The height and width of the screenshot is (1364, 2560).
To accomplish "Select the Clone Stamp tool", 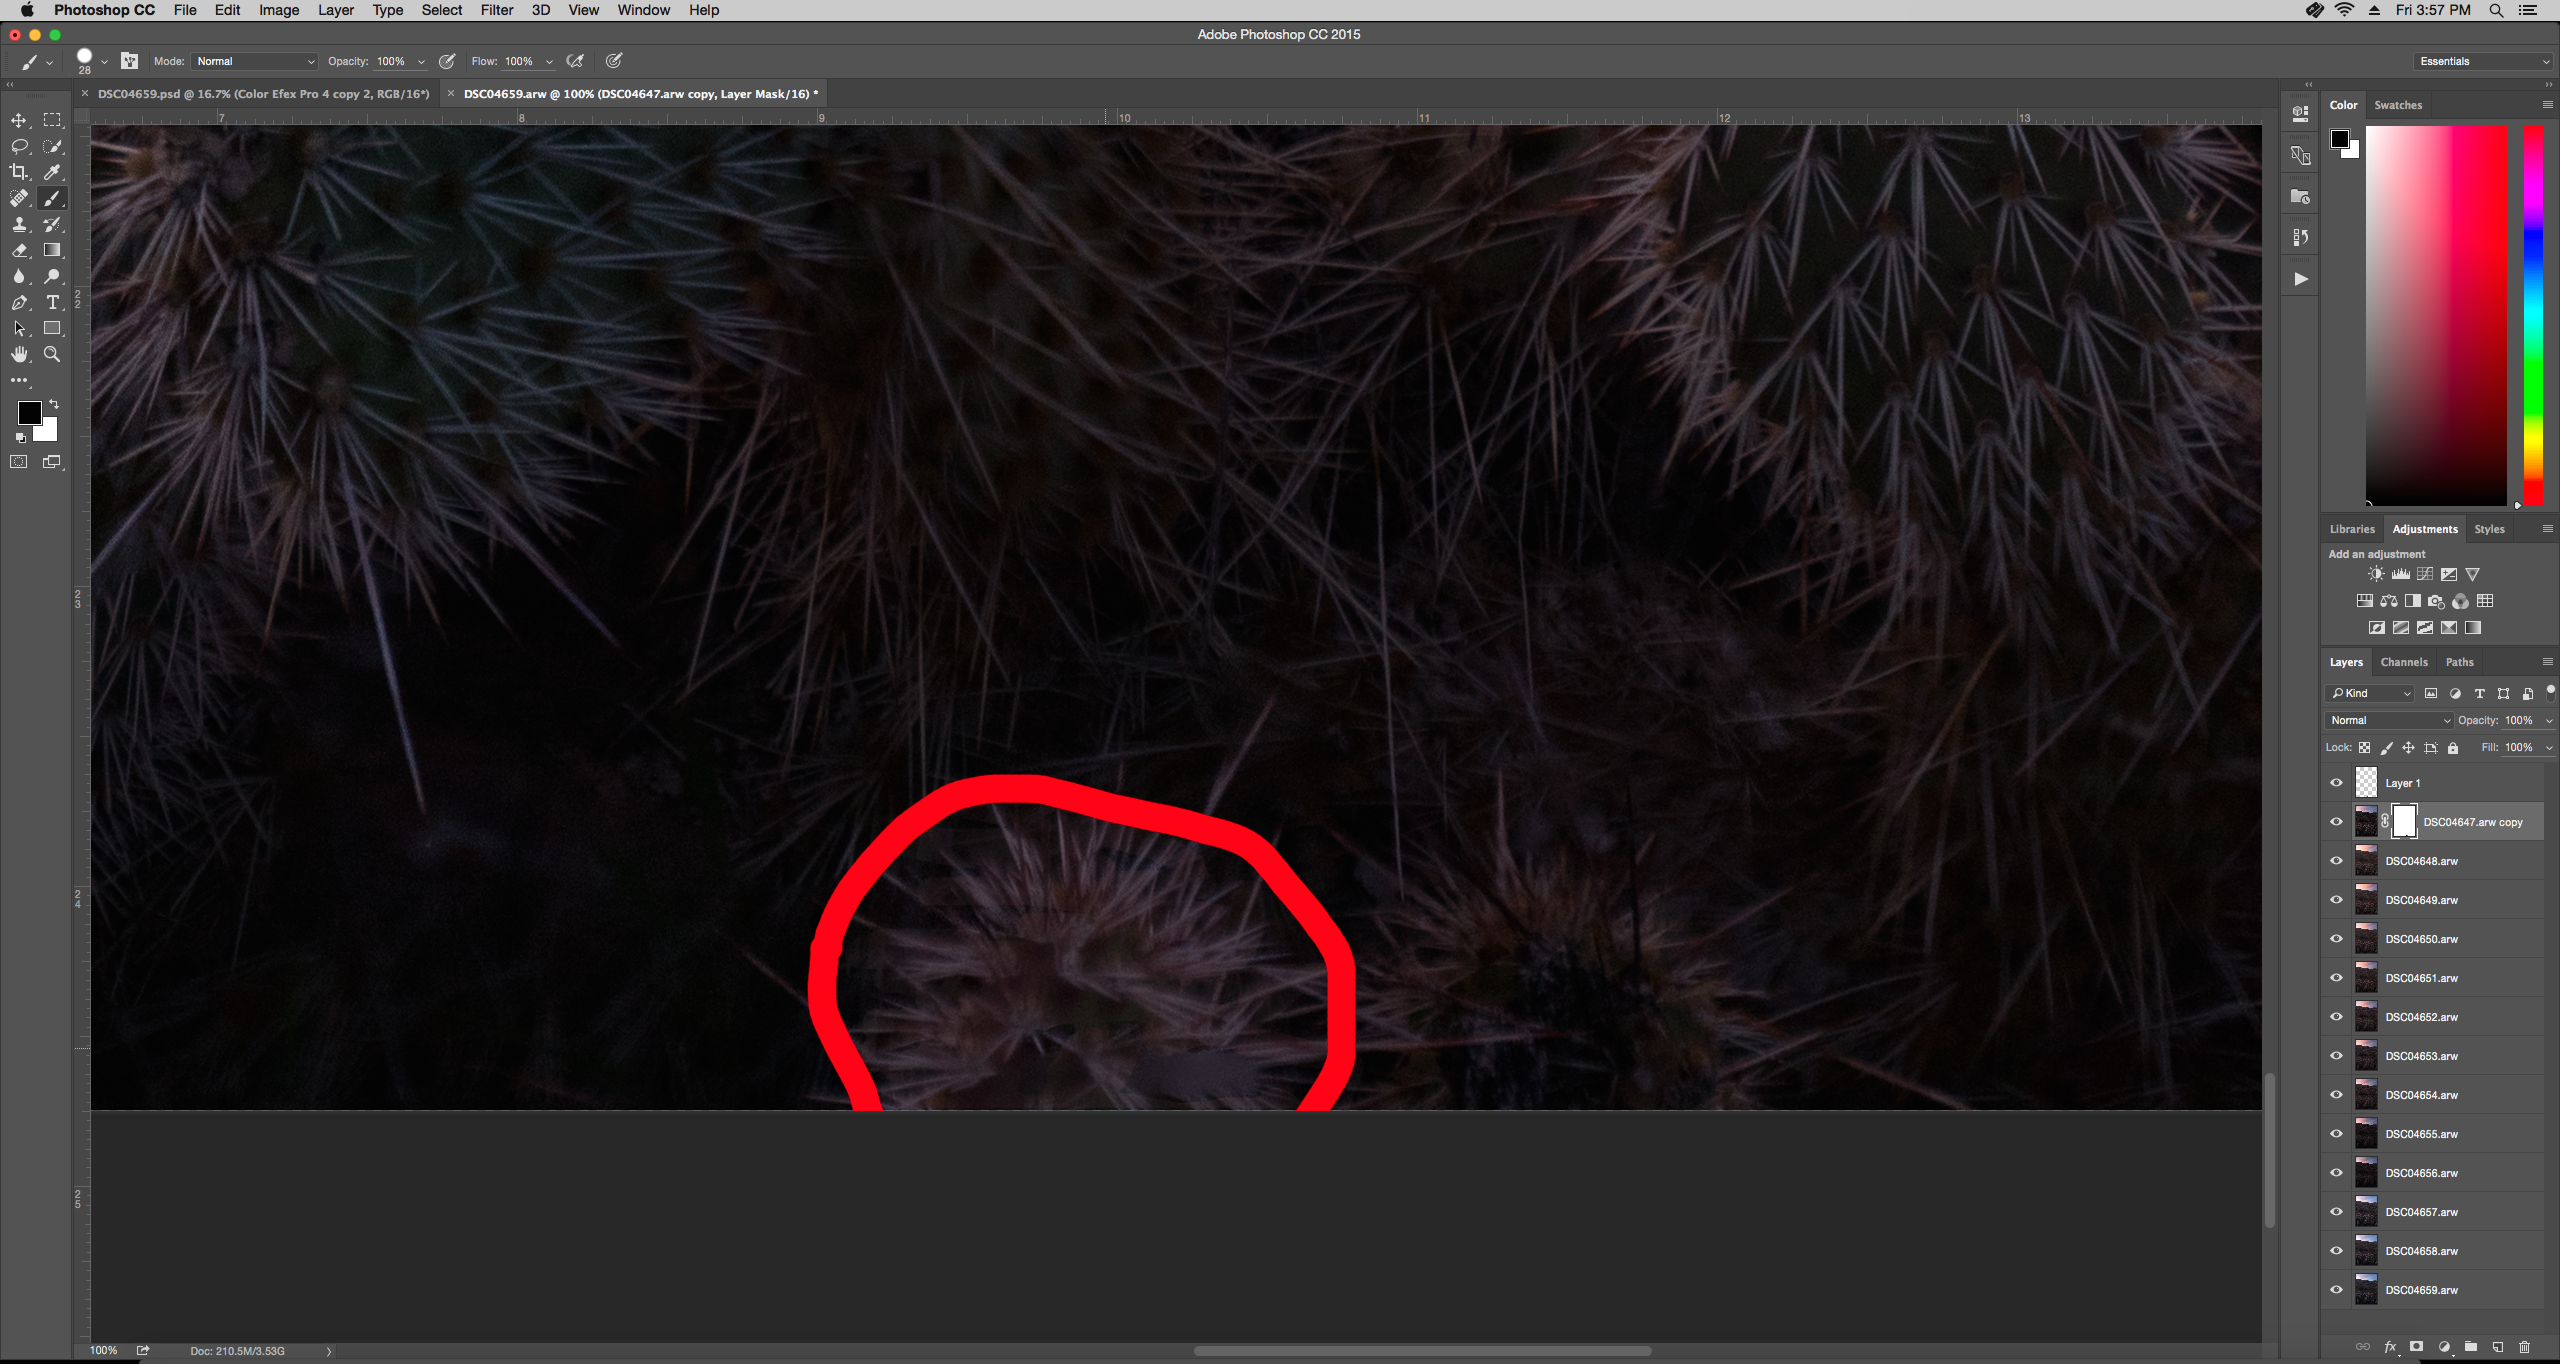I will pyautogui.click(x=19, y=224).
